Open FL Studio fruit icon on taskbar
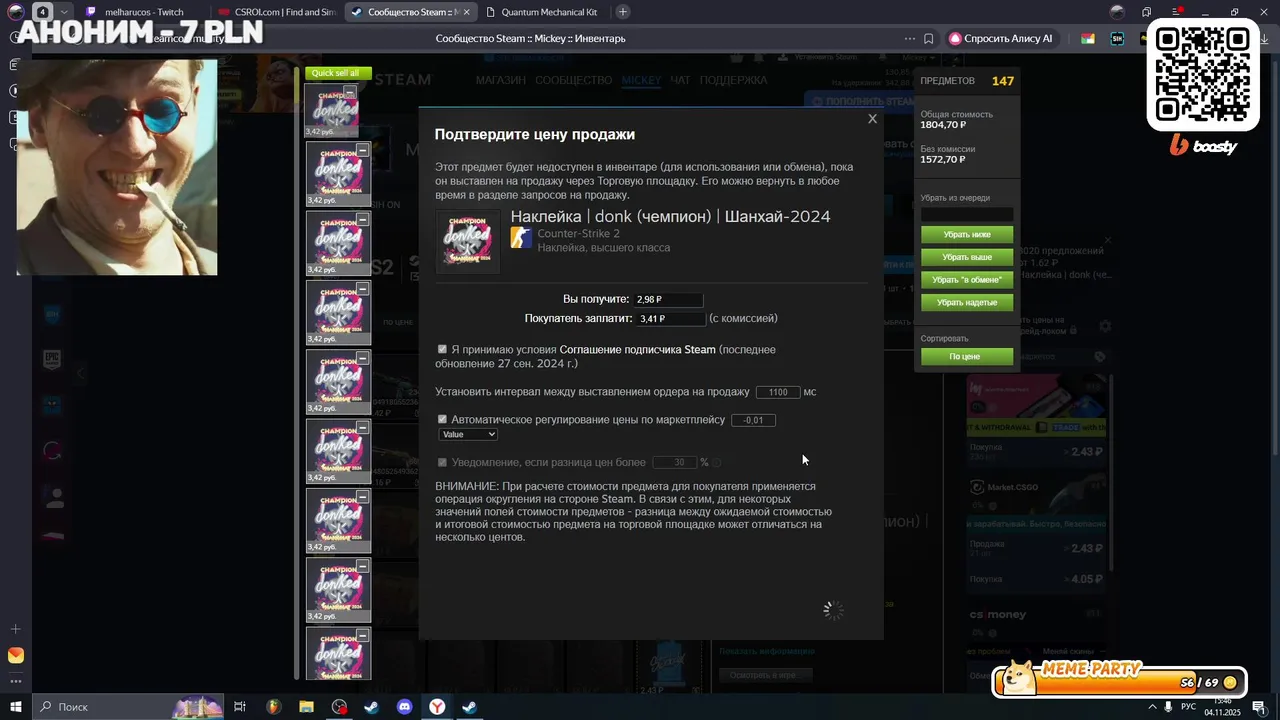Screen dimensions: 1280x720 point(273,707)
